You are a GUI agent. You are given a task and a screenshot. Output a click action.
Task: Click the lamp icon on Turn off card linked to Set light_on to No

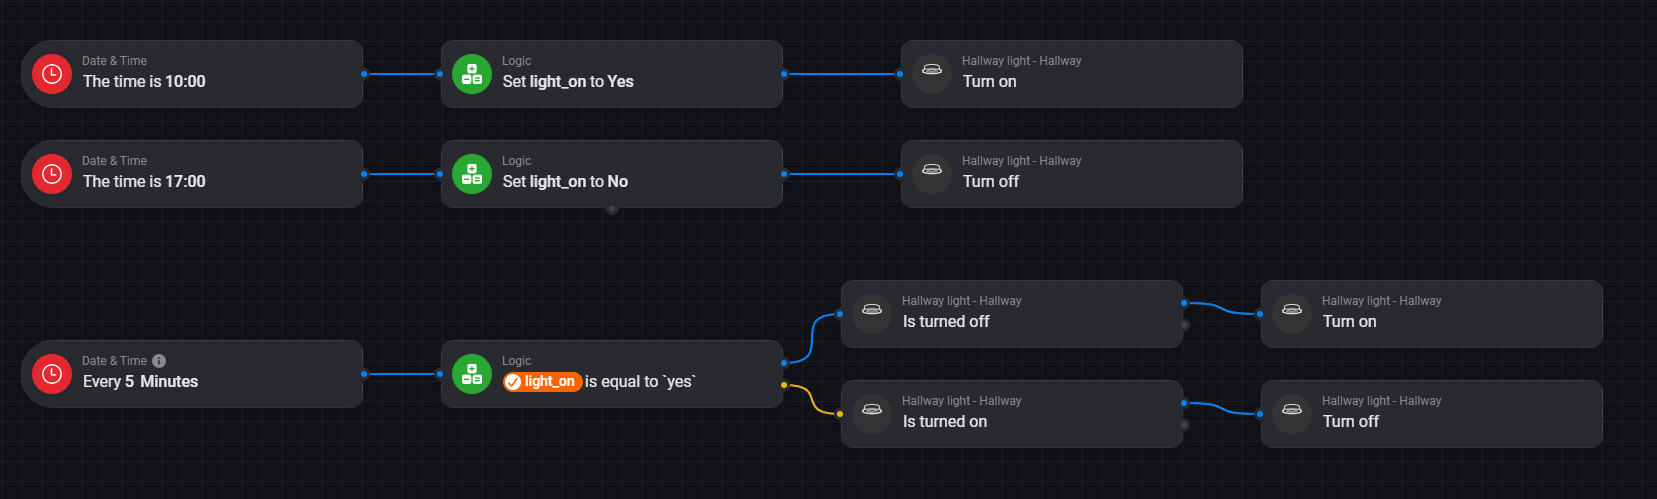tap(932, 174)
